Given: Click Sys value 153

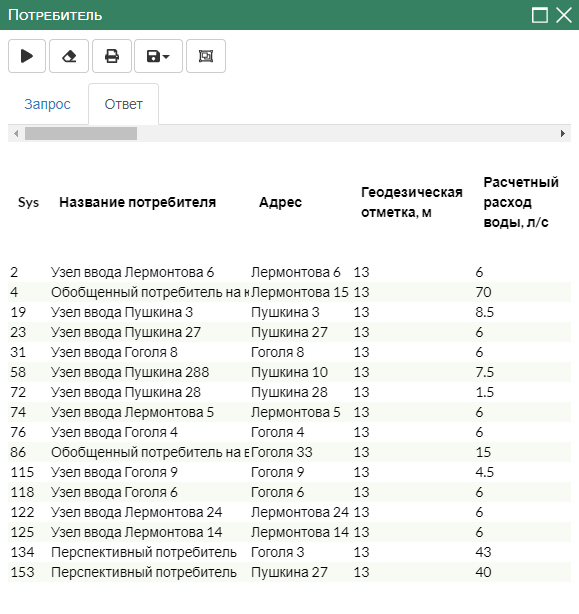Looking at the screenshot, I should (22, 572).
